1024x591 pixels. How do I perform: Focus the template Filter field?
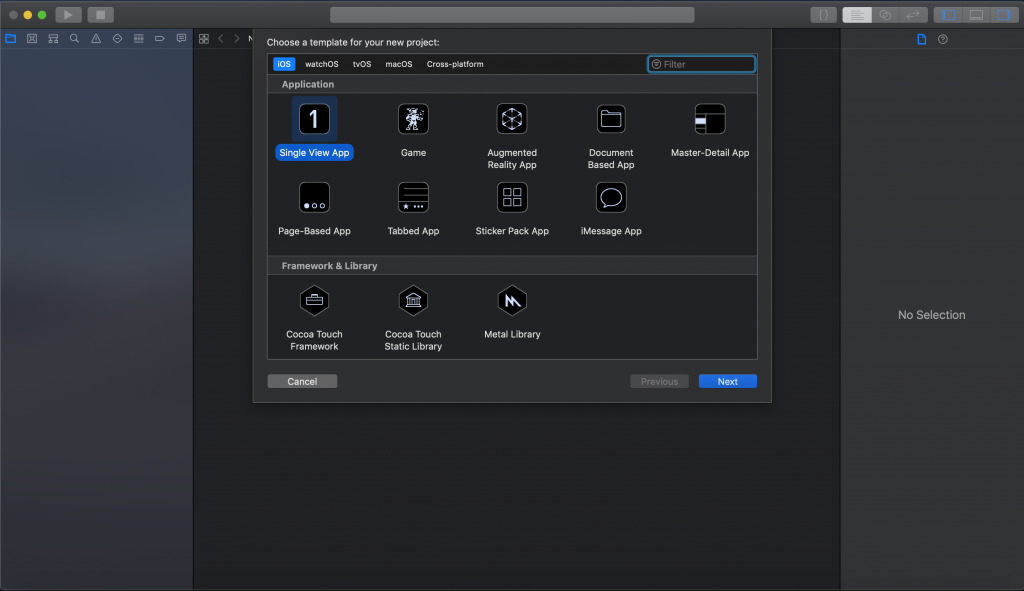coord(701,64)
